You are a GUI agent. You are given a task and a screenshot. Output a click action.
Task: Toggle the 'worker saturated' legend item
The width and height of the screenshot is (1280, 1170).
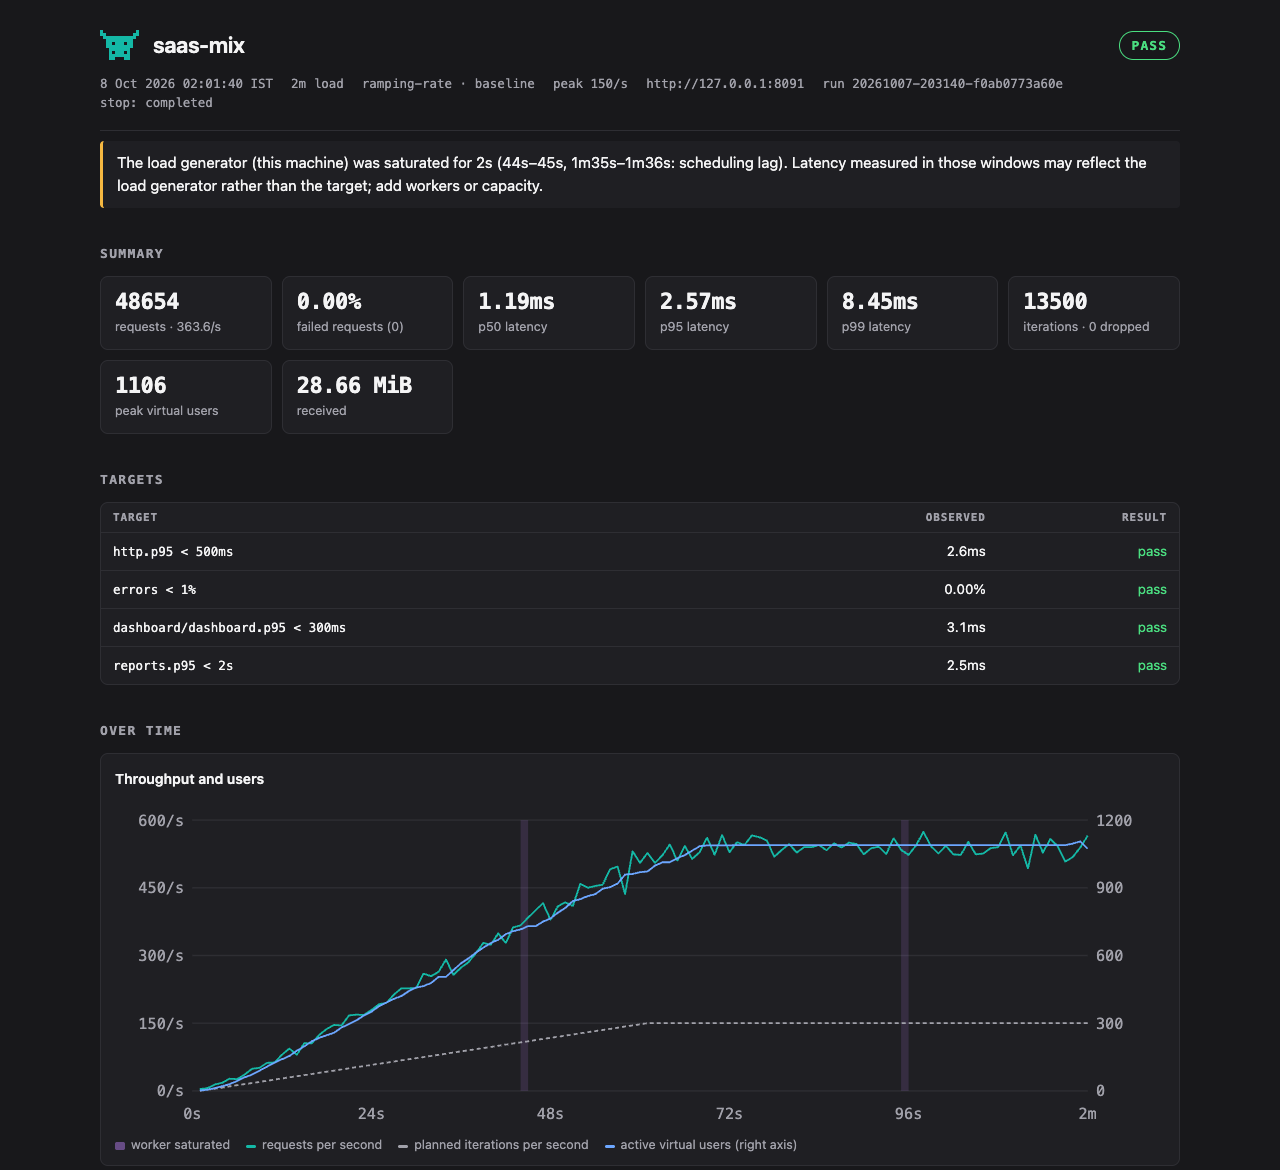[x=172, y=1145]
